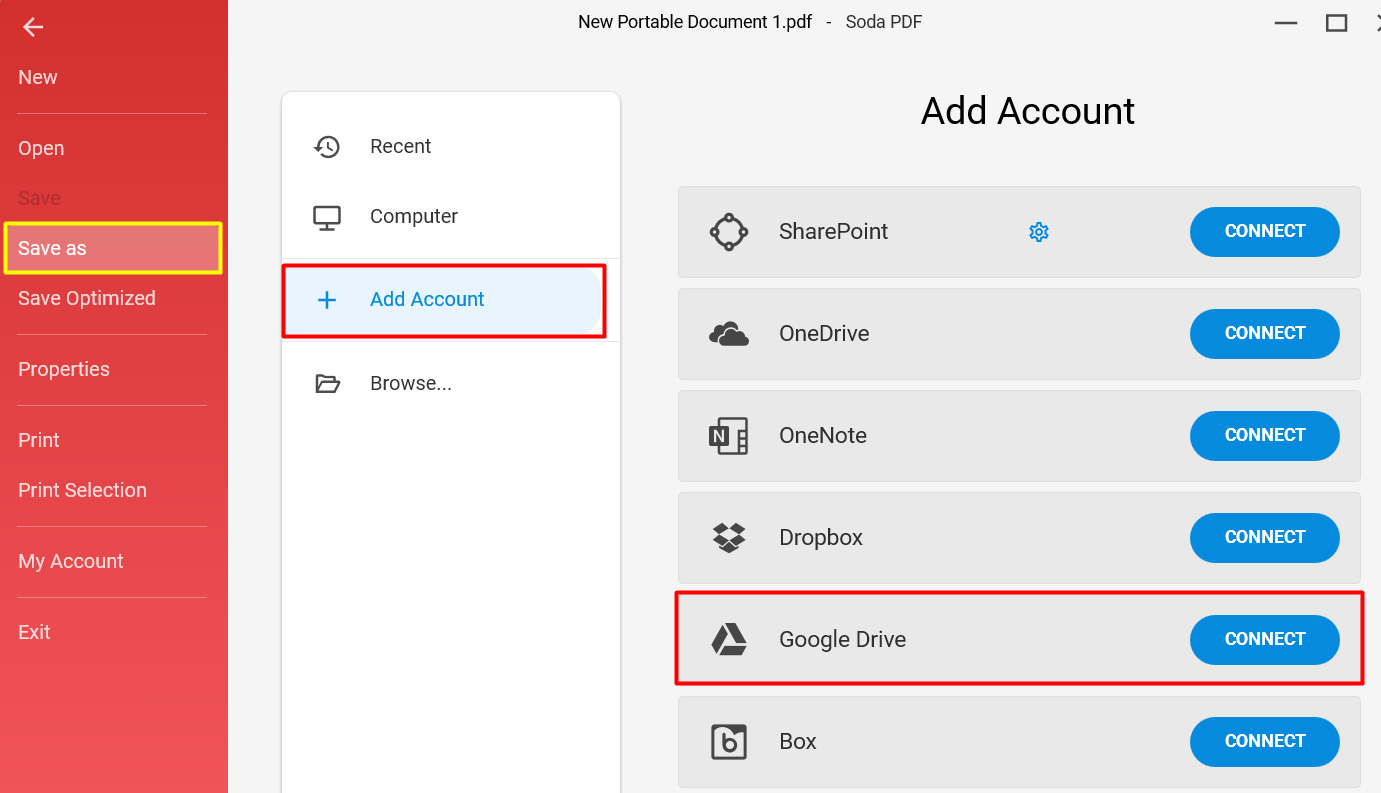Image resolution: width=1381 pixels, height=793 pixels.
Task: Click the OneNote logo icon
Action: [729, 436]
